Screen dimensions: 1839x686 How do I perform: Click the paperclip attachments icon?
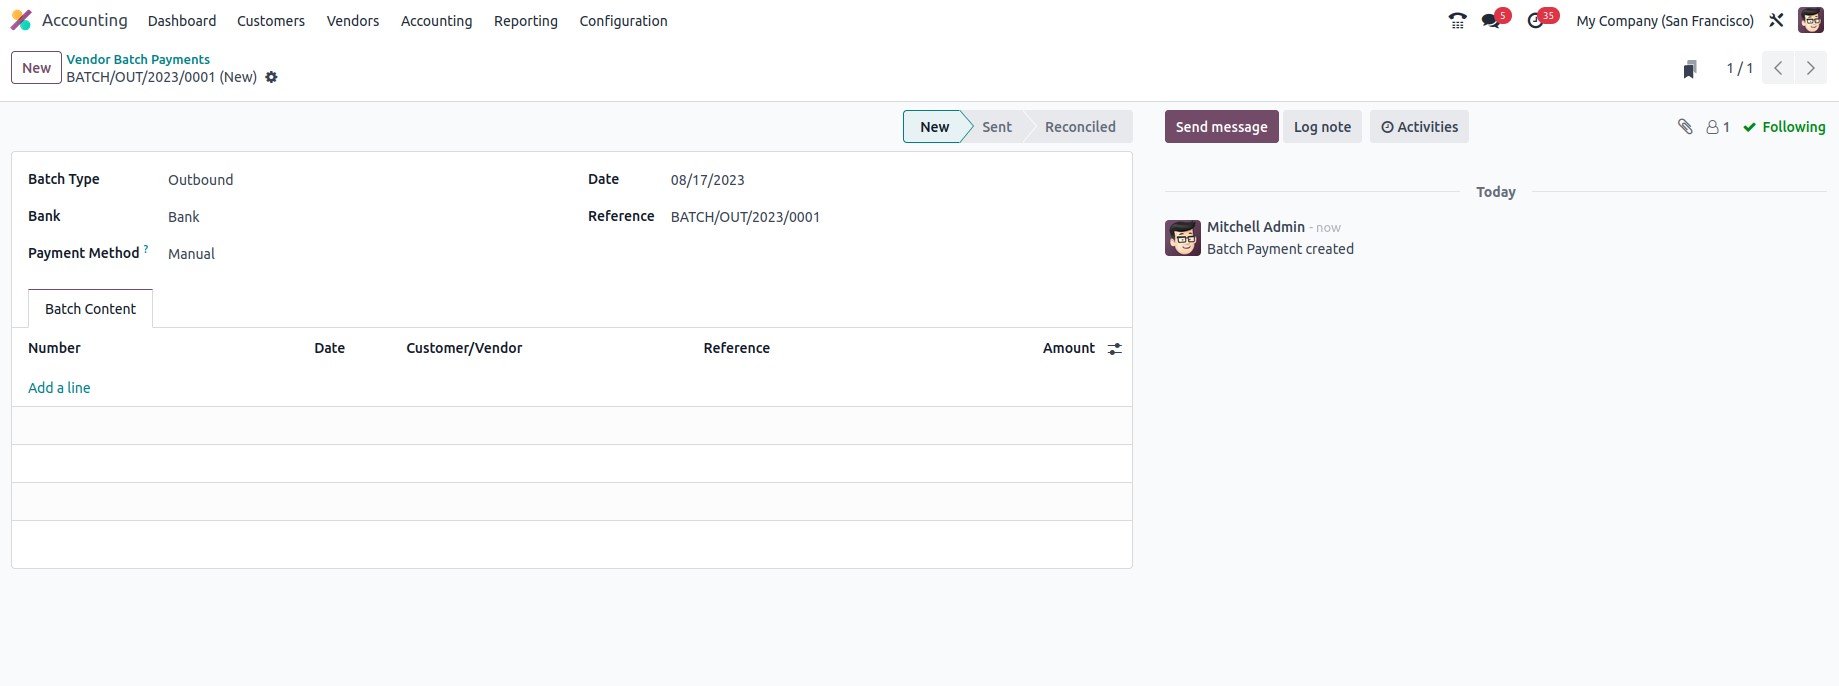point(1685,127)
